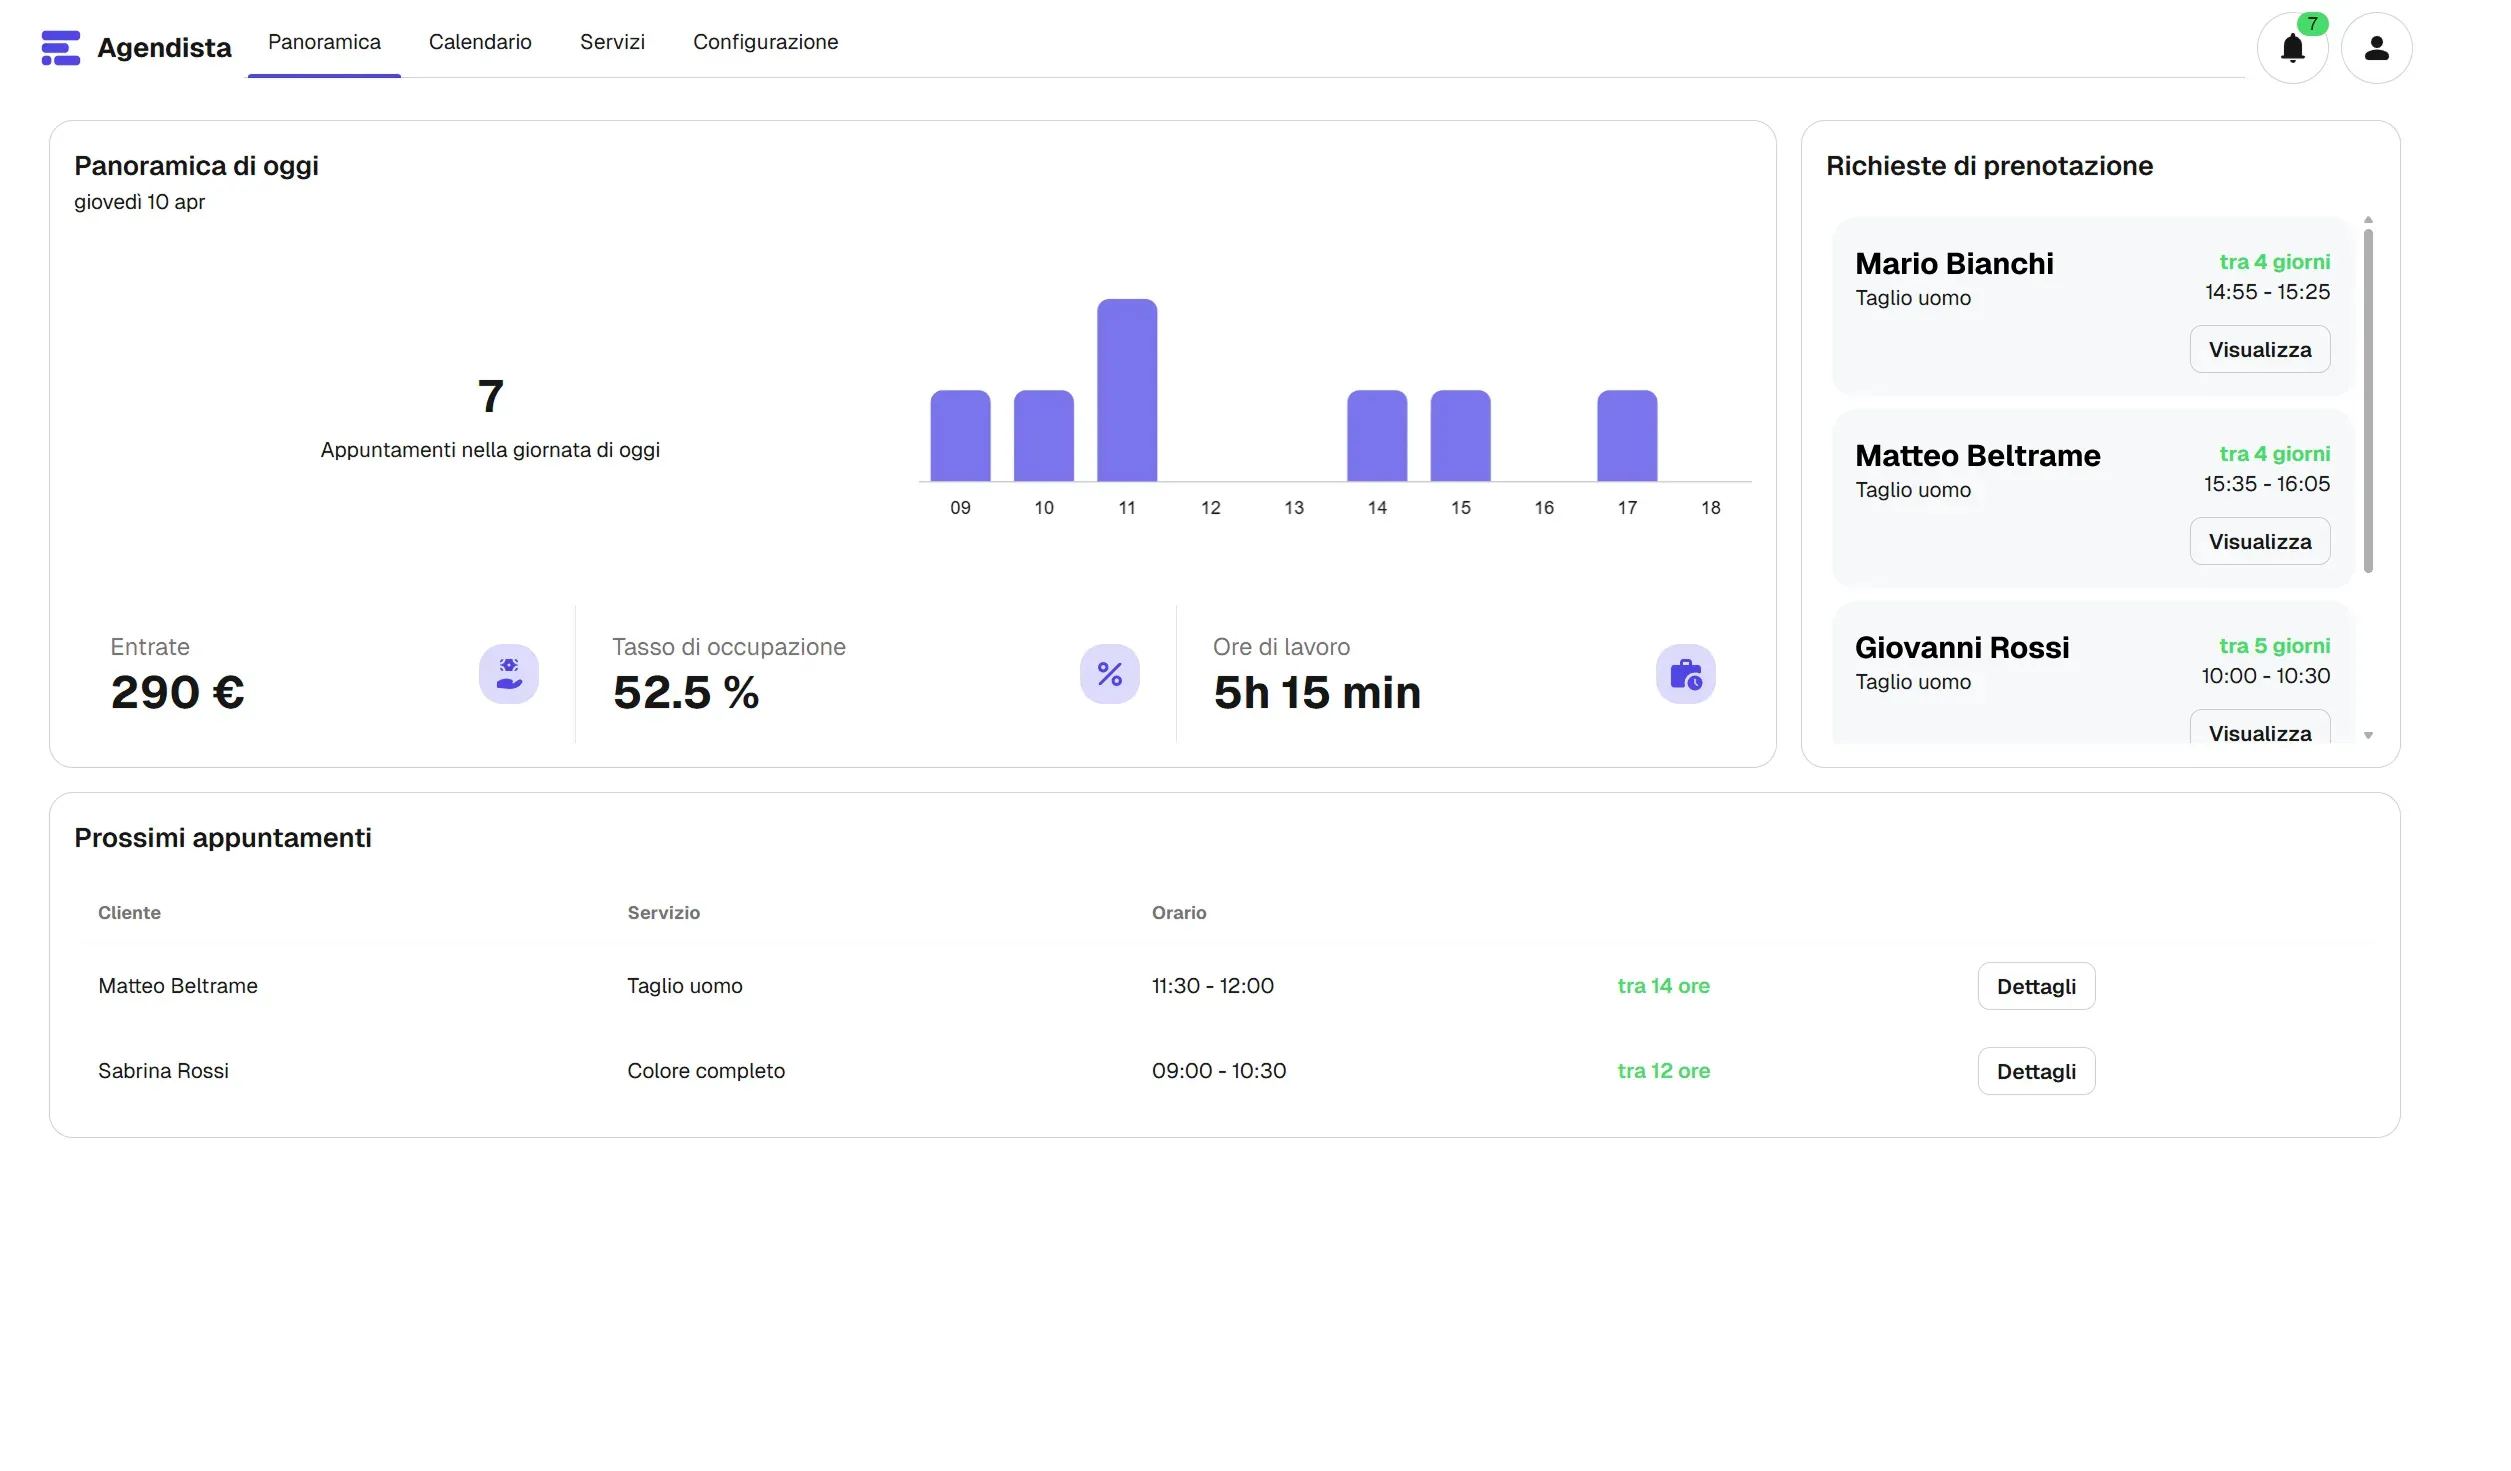Image resolution: width=2511 pixels, height=1471 pixels.
Task: Click the Entrate income icon
Action: (509, 674)
